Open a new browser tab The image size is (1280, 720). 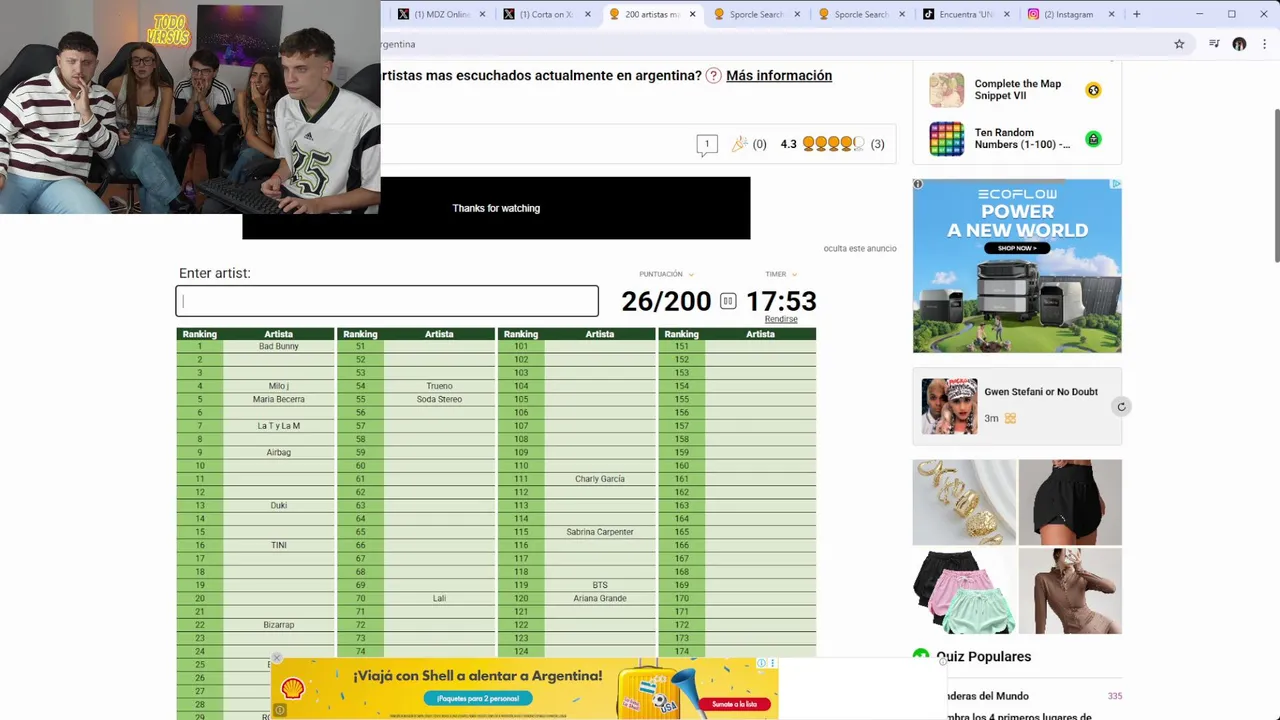(1136, 14)
